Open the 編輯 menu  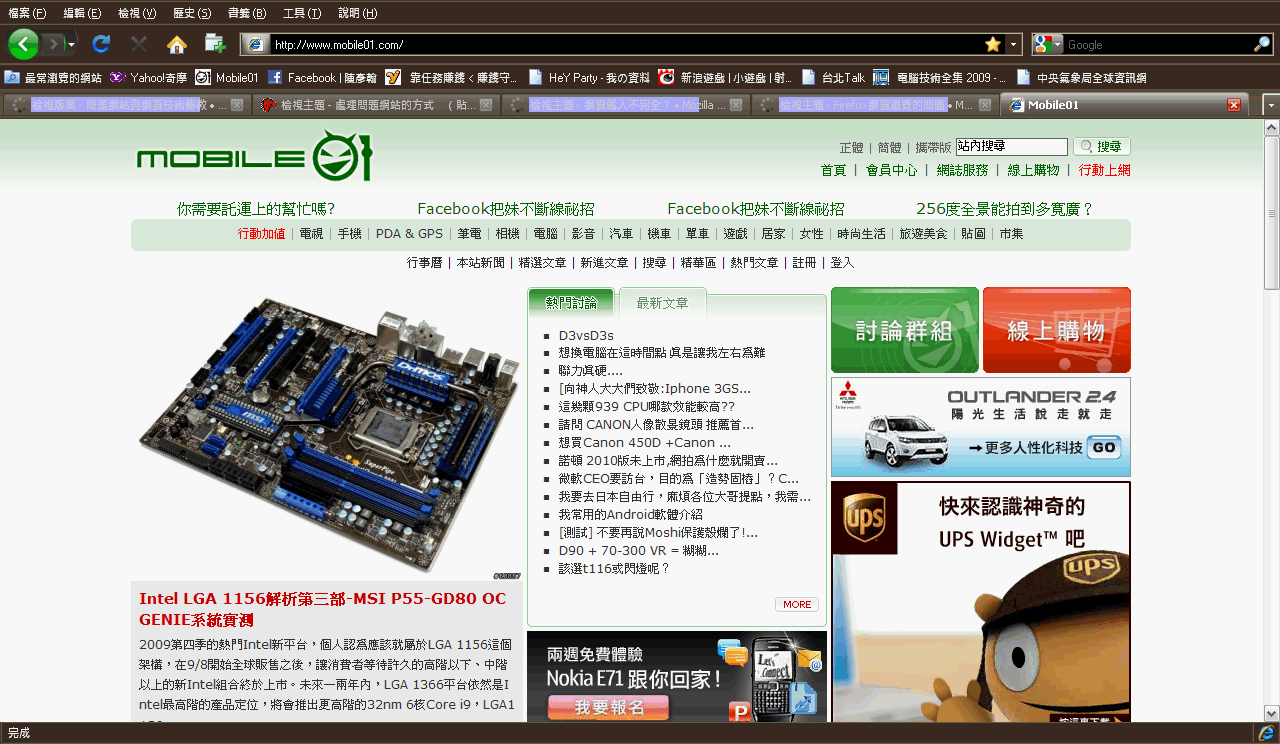(x=82, y=13)
